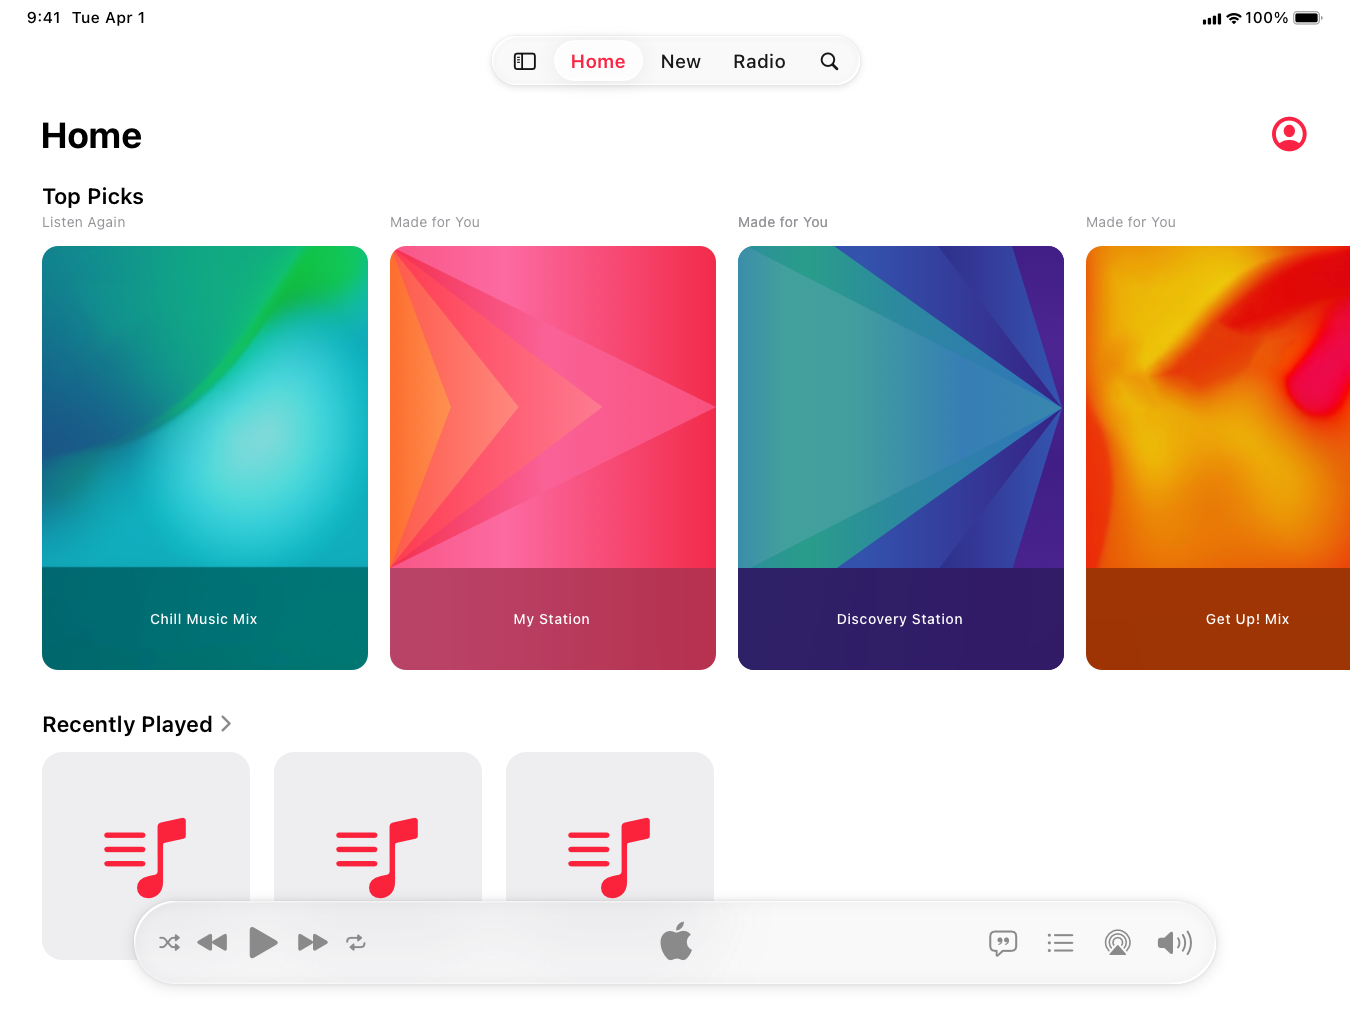Screen dimensions: 1350x1012
Task: Open the Playing Next queue
Action: tap(1061, 942)
